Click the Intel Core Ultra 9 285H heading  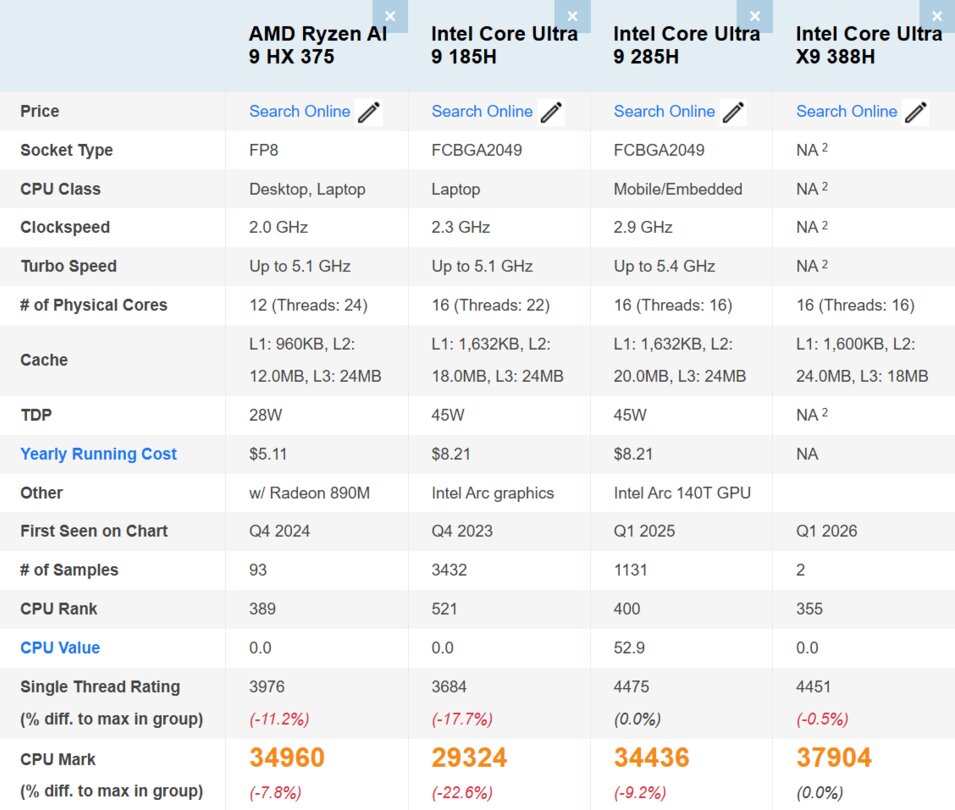coord(686,45)
